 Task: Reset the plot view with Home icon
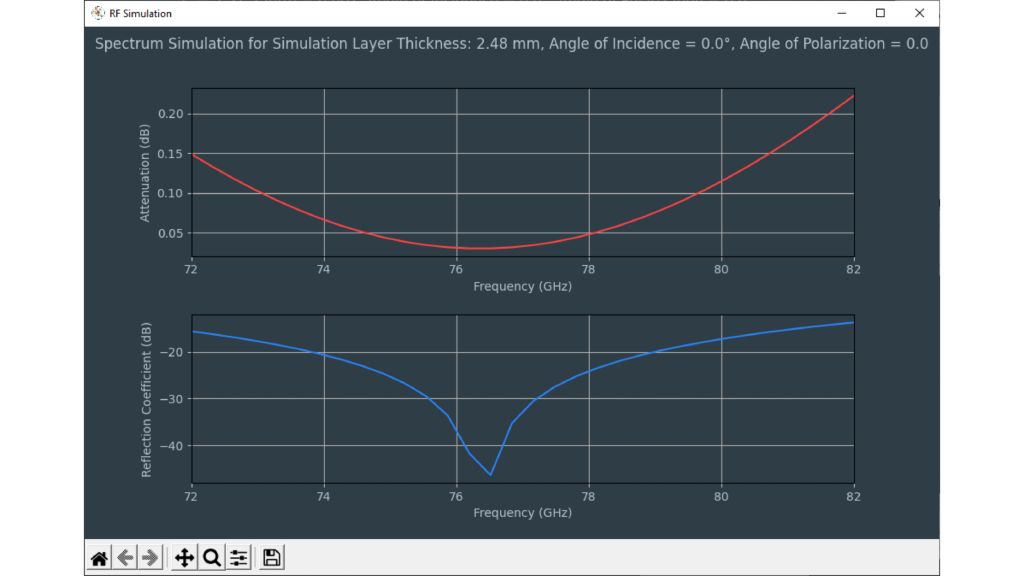(x=99, y=558)
